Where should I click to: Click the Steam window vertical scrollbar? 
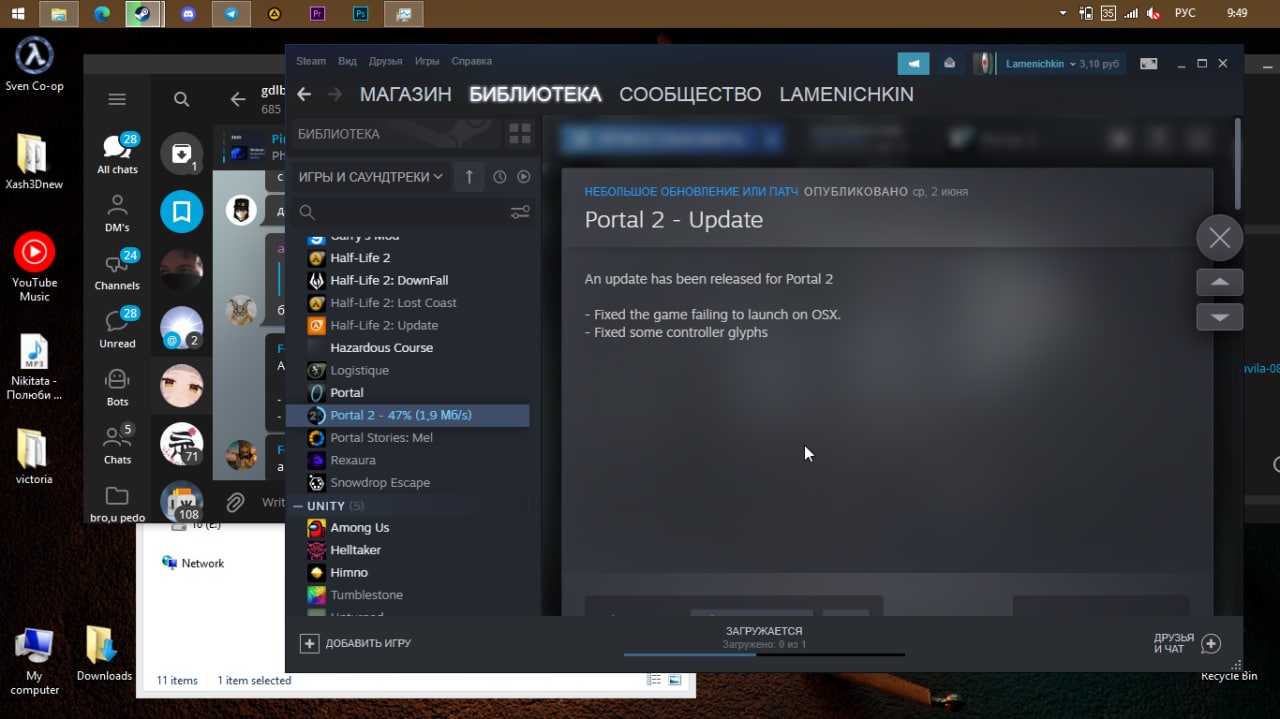(1238, 165)
